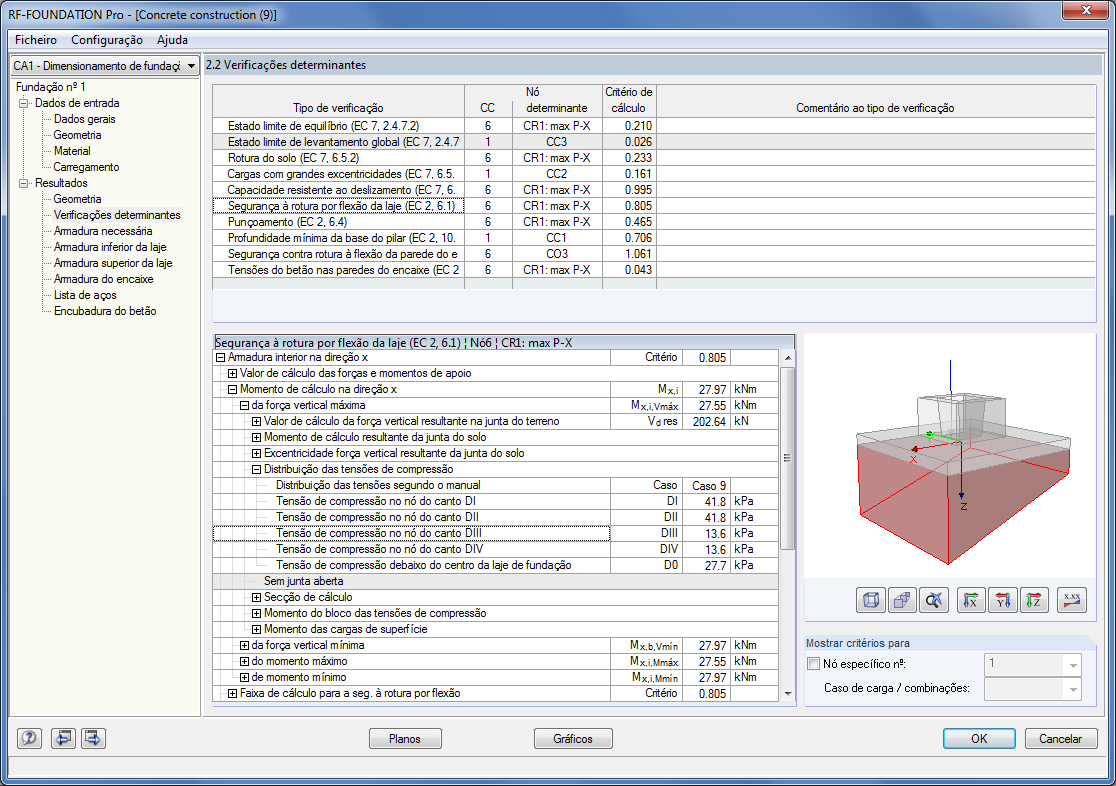Collapse 'Momento de cálculo na direção x'

(232, 389)
